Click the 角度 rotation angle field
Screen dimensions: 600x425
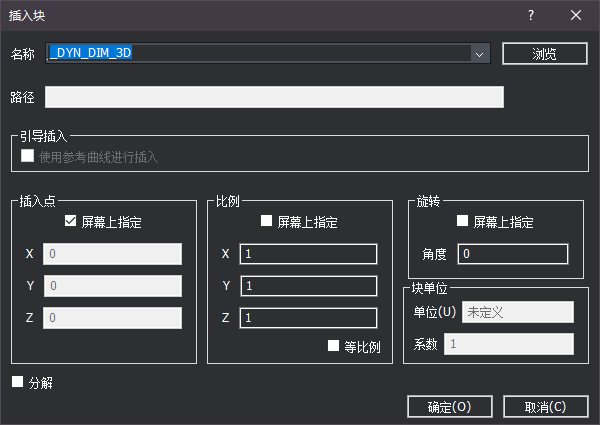(x=512, y=254)
